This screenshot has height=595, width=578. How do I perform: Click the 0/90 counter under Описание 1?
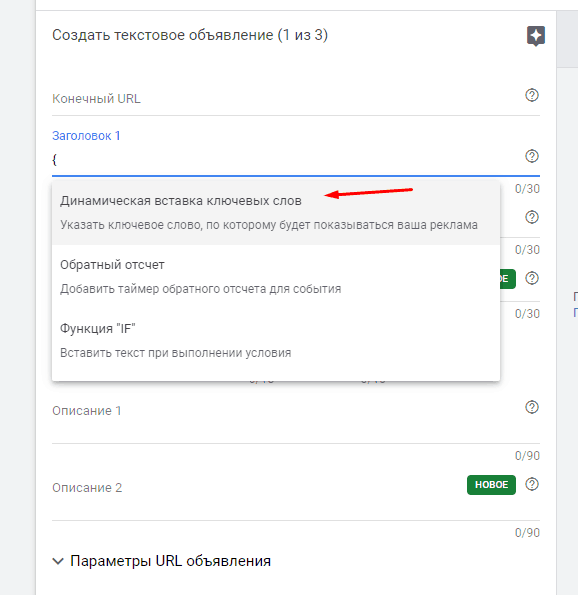527,455
